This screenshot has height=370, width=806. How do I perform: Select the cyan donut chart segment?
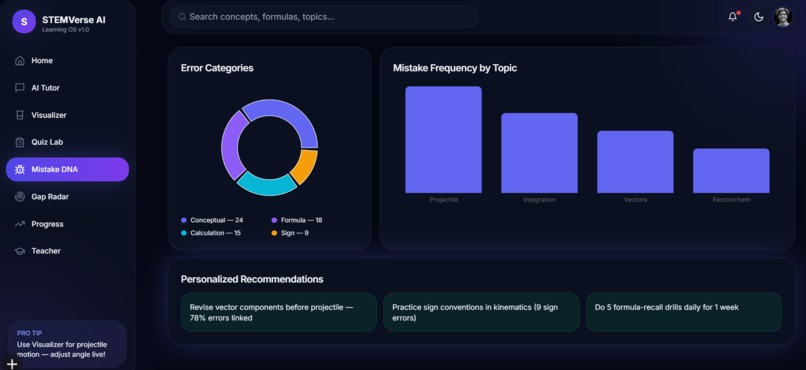click(266, 185)
